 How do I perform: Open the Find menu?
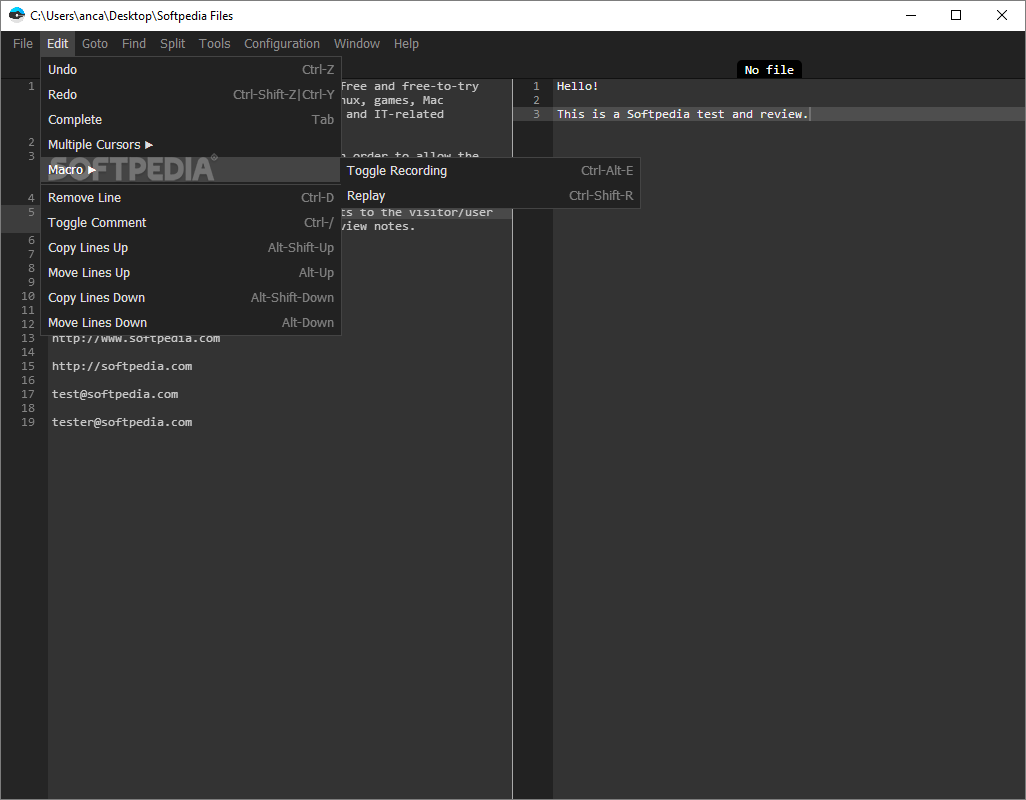133,44
